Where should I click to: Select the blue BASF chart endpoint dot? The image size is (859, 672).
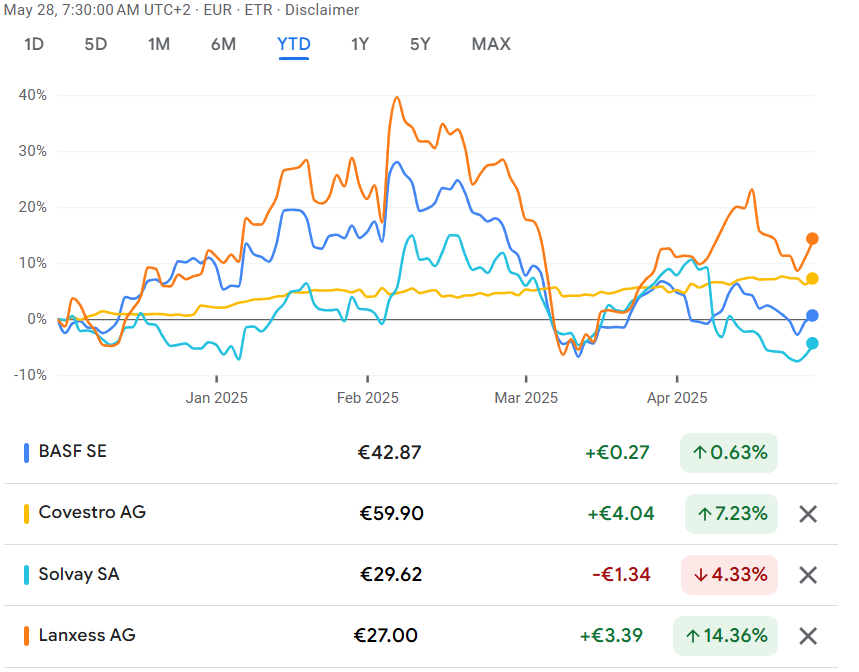point(812,315)
